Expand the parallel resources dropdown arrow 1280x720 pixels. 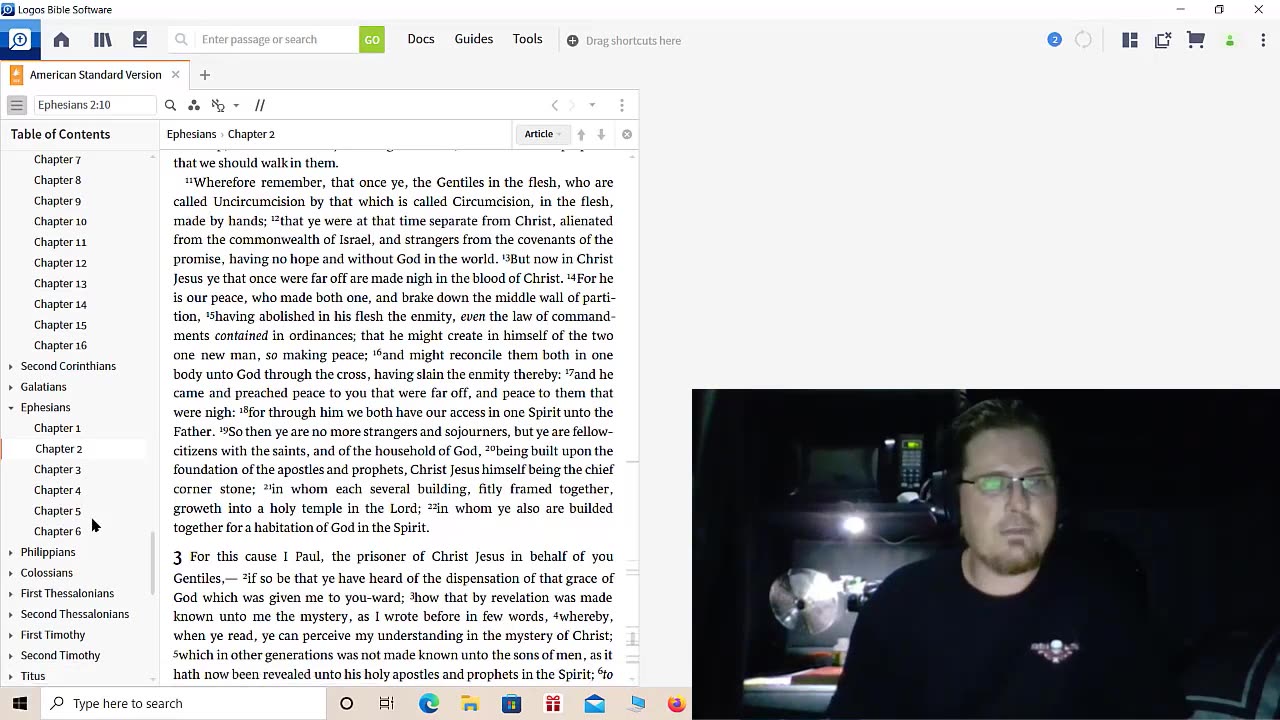tap(236, 105)
